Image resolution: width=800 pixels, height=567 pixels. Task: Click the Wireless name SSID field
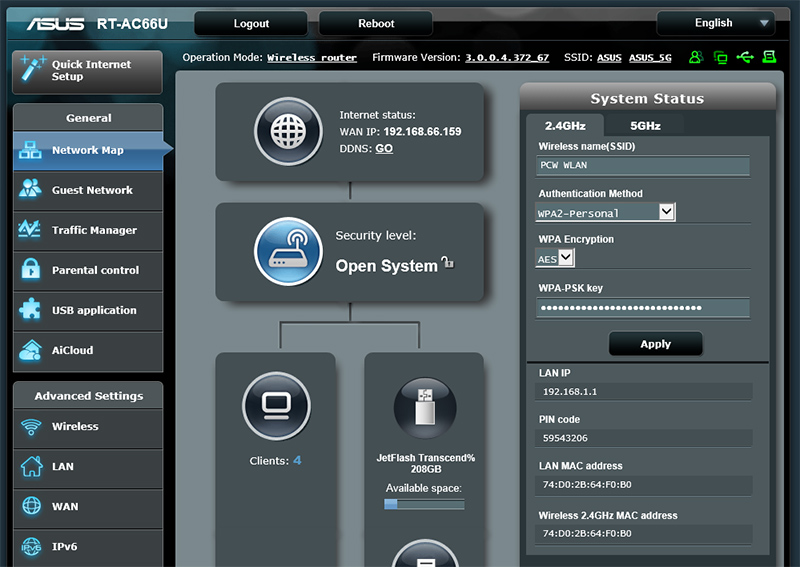coord(643,166)
